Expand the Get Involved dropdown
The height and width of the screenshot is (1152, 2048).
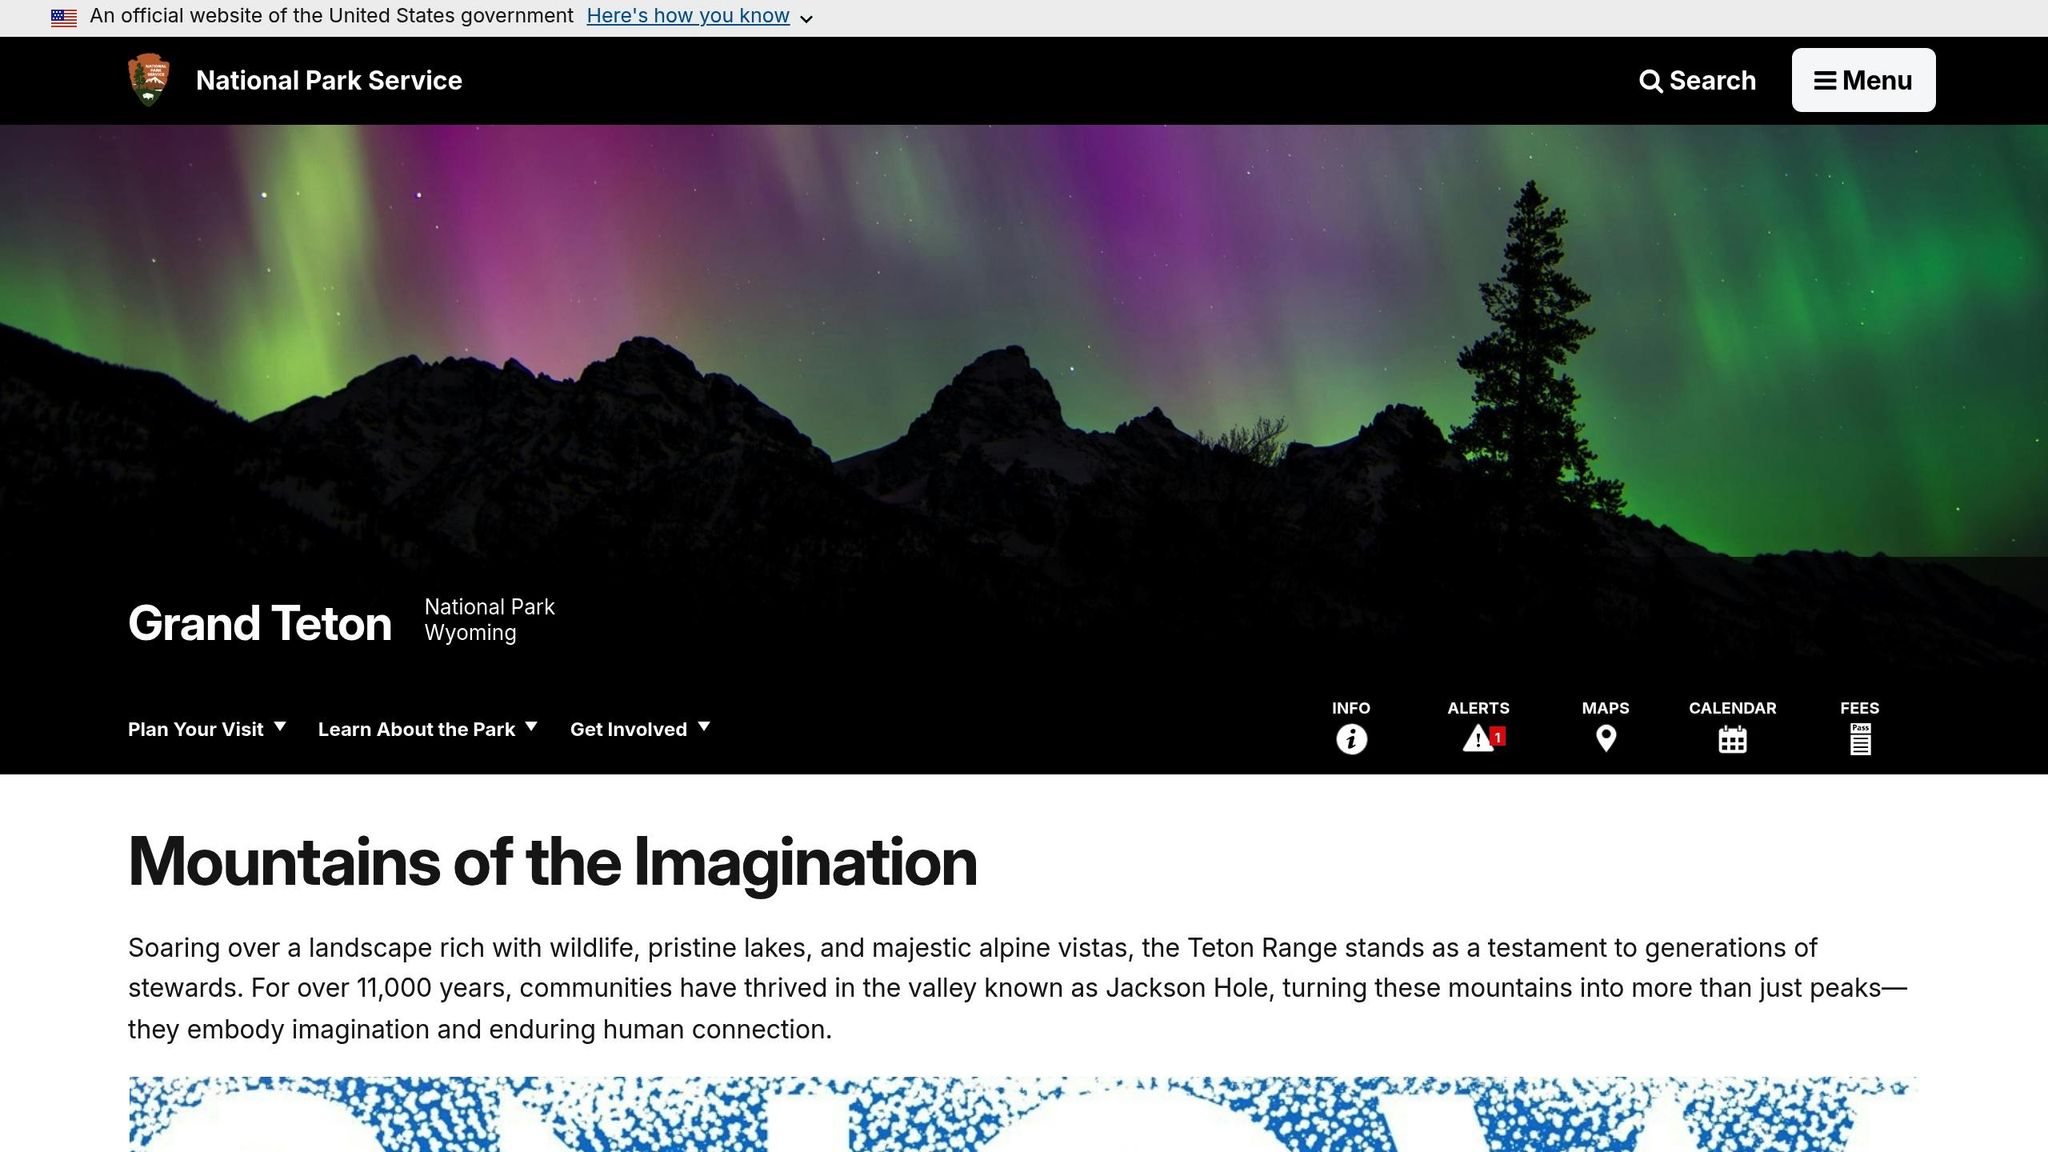pyautogui.click(x=640, y=729)
